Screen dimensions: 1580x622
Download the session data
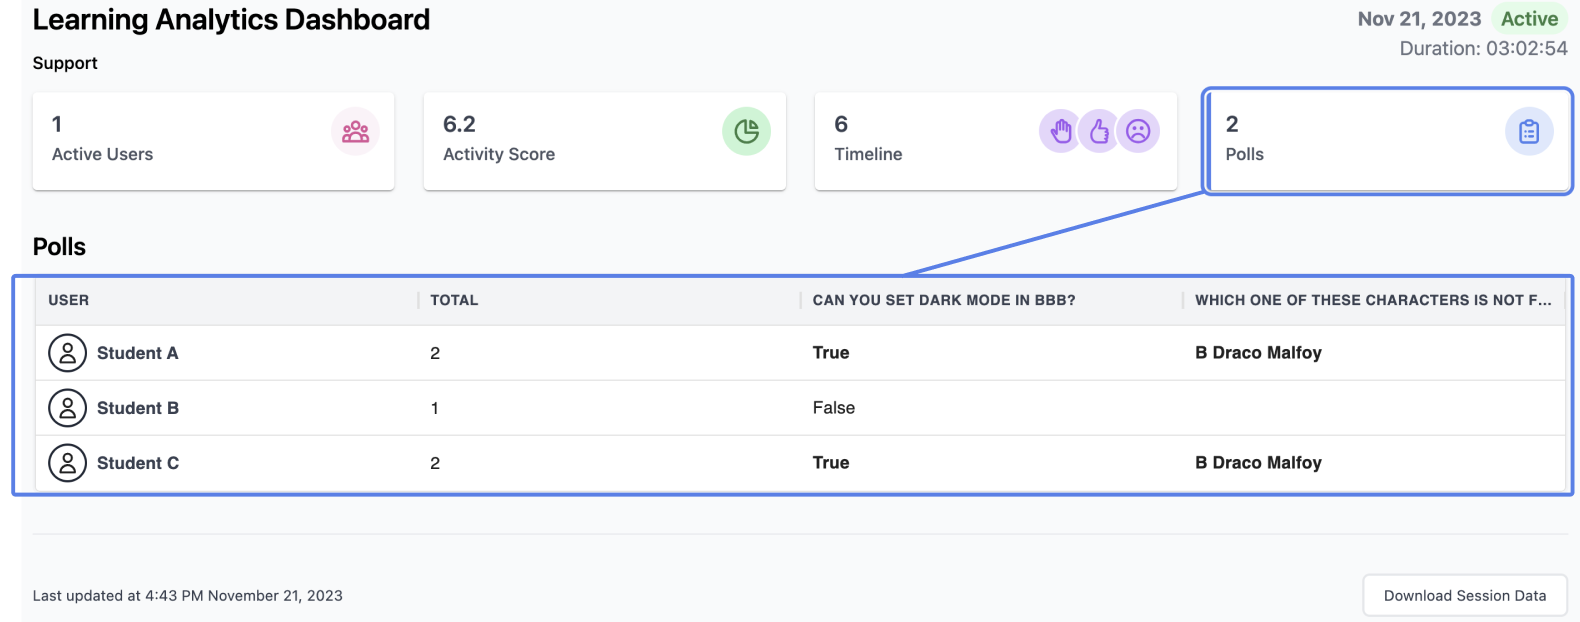pyautogui.click(x=1465, y=596)
